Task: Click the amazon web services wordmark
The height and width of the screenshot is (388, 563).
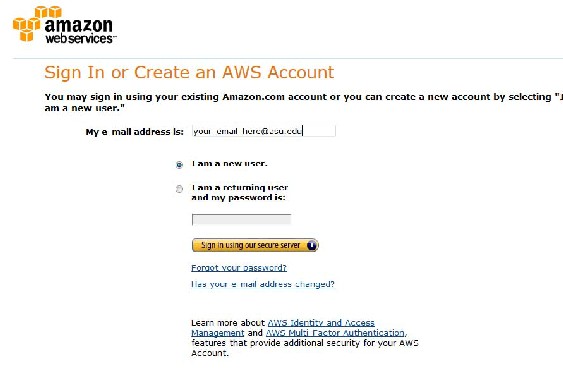Action: (x=79, y=31)
